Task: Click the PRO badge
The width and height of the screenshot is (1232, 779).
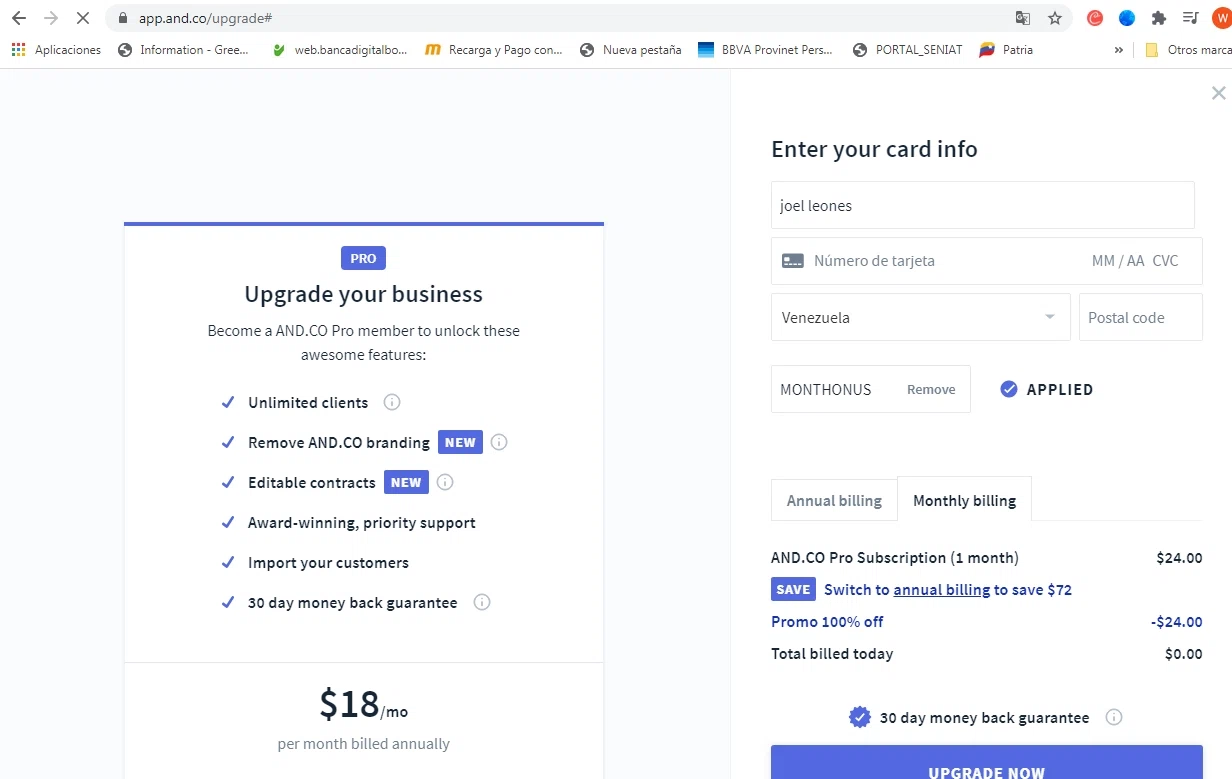Action: click(363, 258)
